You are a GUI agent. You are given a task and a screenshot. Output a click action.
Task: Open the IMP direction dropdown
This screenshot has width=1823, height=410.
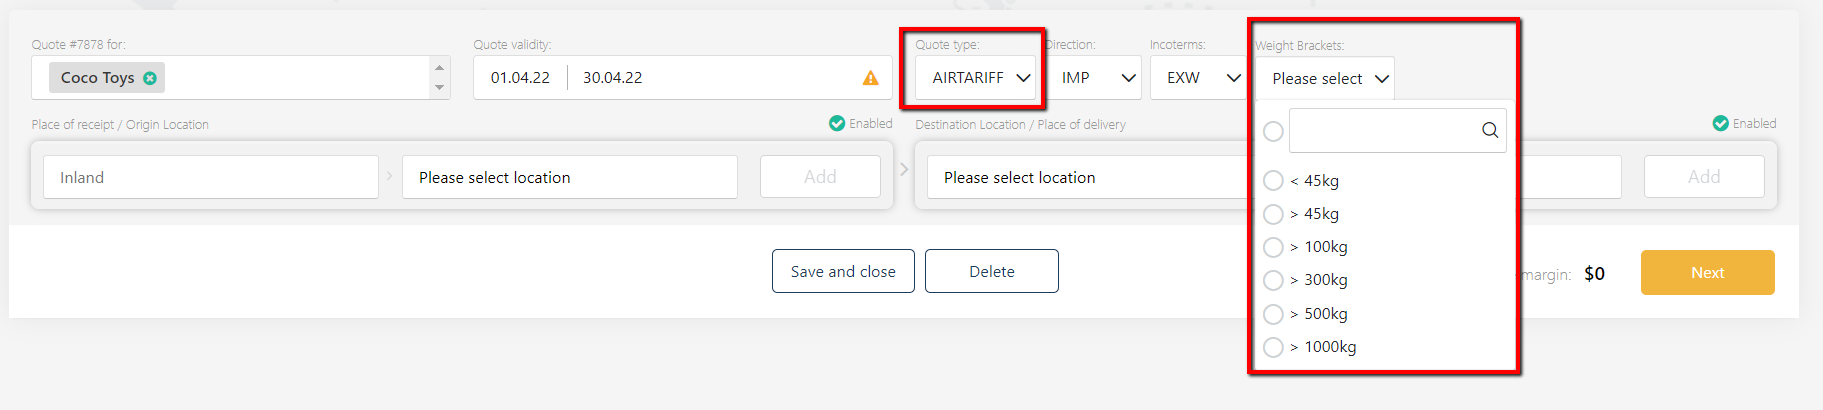point(1094,77)
